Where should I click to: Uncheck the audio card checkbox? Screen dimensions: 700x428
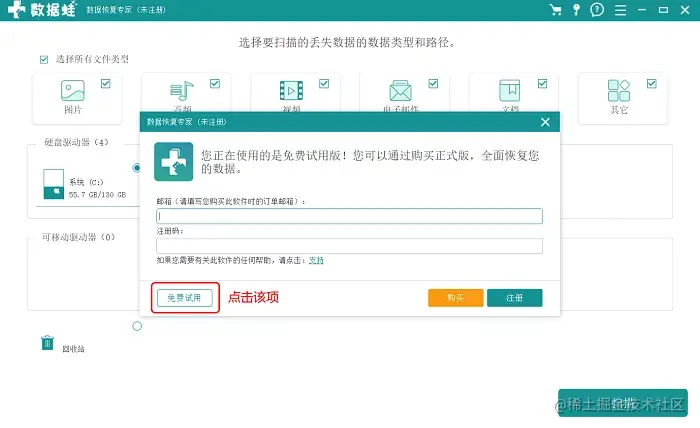click(215, 83)
